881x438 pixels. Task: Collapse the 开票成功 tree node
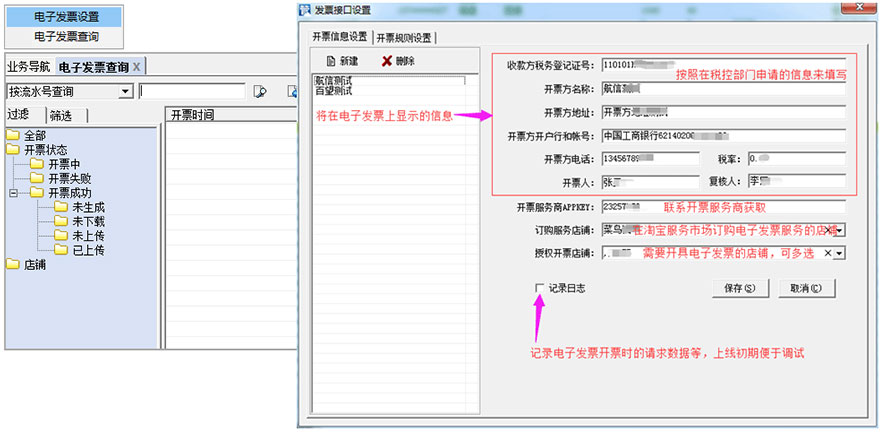13,193
